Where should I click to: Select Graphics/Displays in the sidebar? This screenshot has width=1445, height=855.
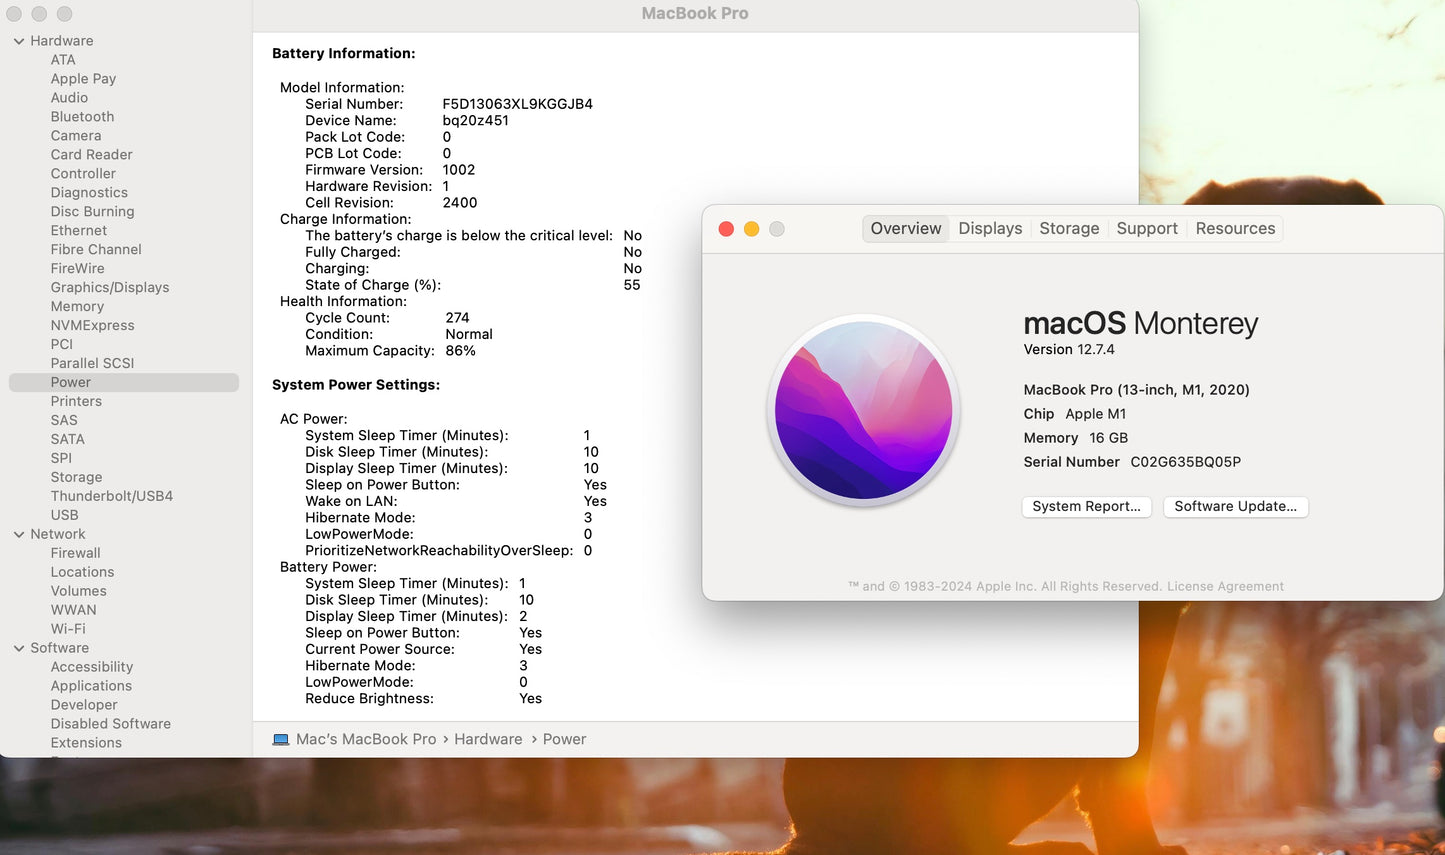pyautogui.click(x=110, y=288)
